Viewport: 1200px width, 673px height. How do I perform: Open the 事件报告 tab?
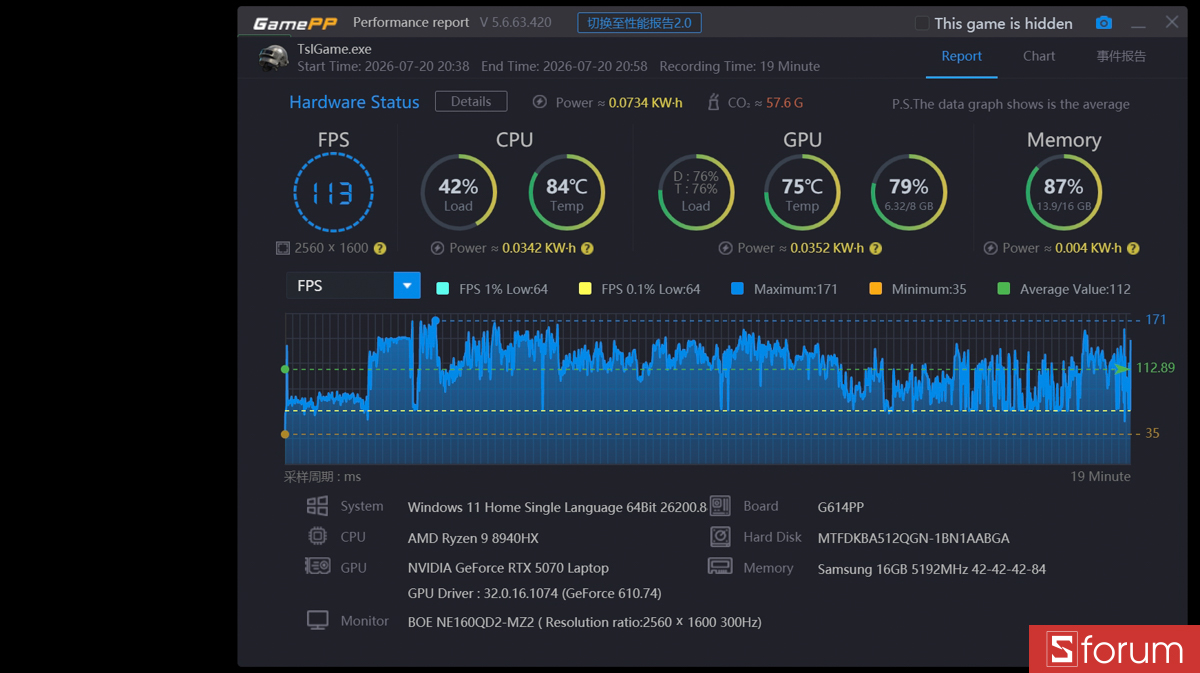tap(1121, 56)
